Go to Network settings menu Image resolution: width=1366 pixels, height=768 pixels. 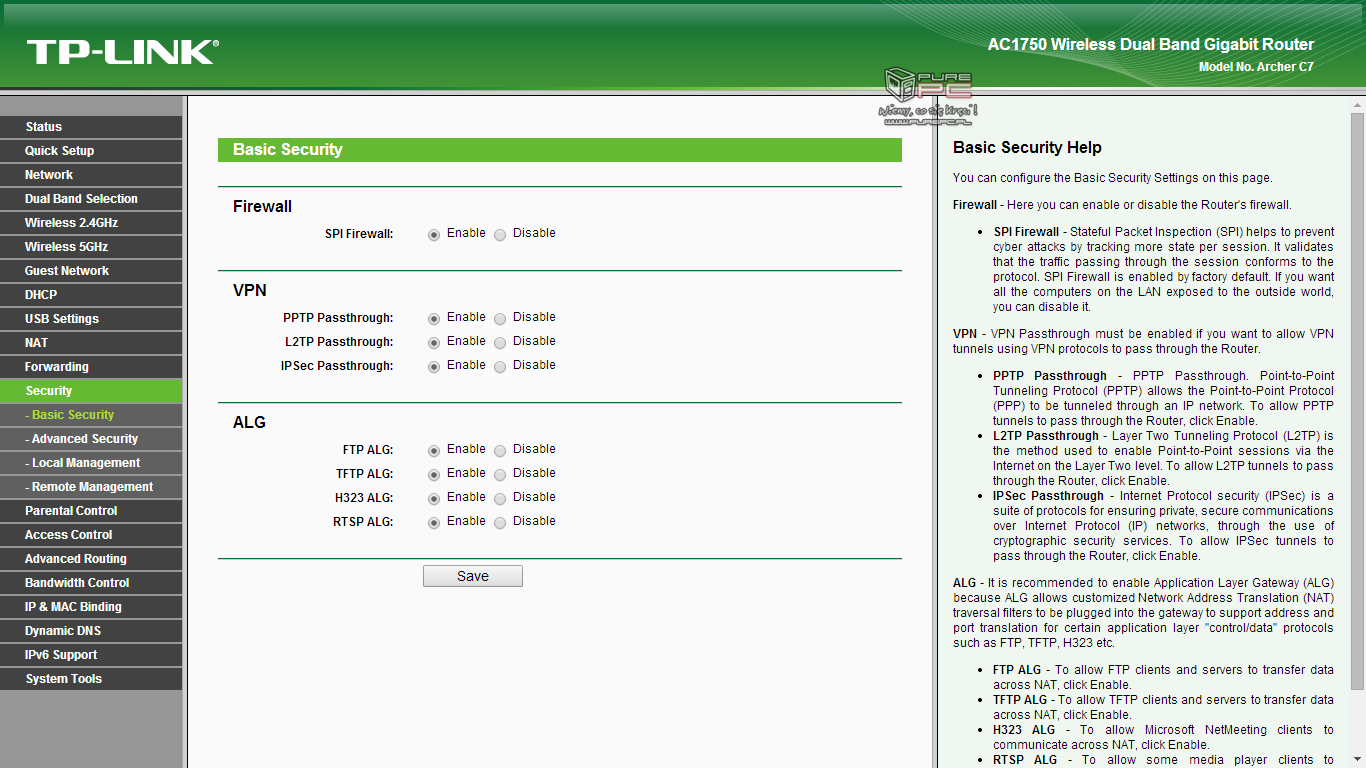tap(91, 175)
